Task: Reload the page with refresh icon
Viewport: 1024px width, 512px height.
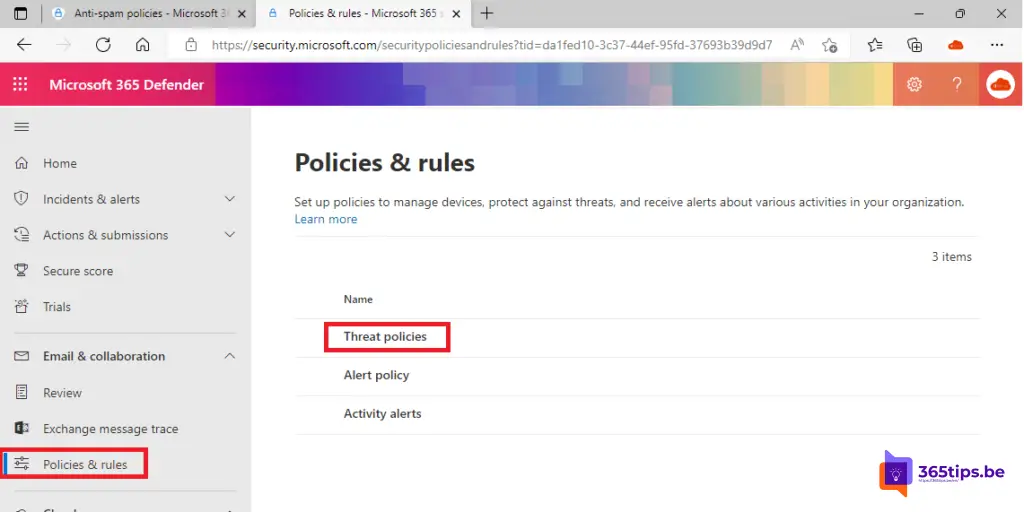Action: (x=103, y=44)
